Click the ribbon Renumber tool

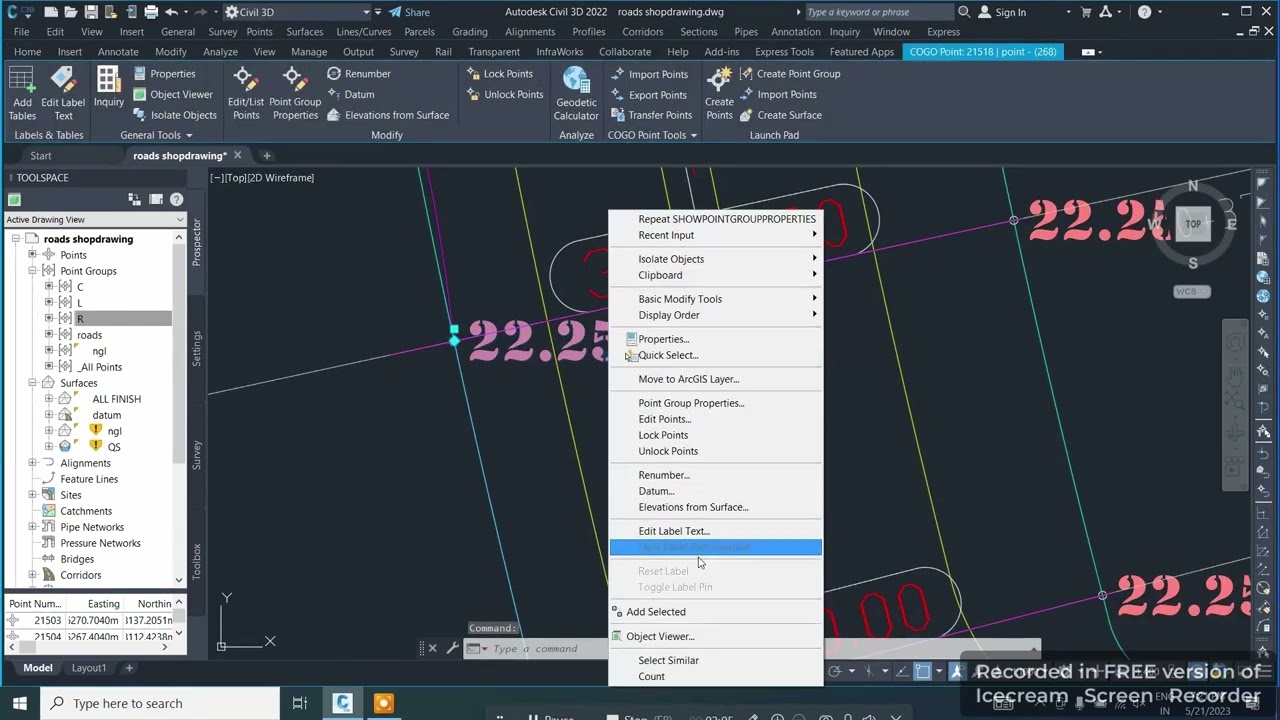pos(359,74)
